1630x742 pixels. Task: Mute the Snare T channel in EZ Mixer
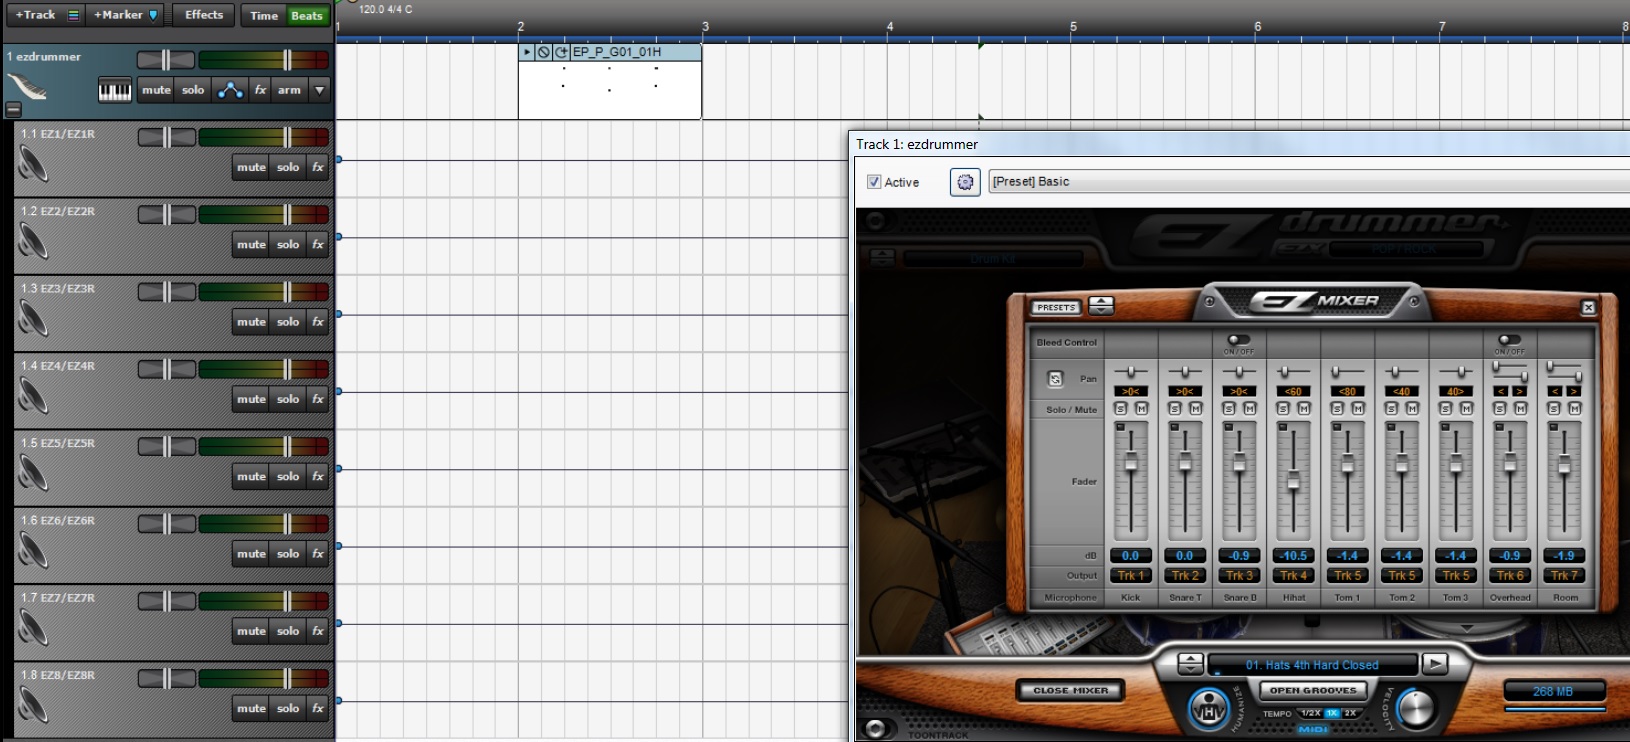pos(1196,409)
